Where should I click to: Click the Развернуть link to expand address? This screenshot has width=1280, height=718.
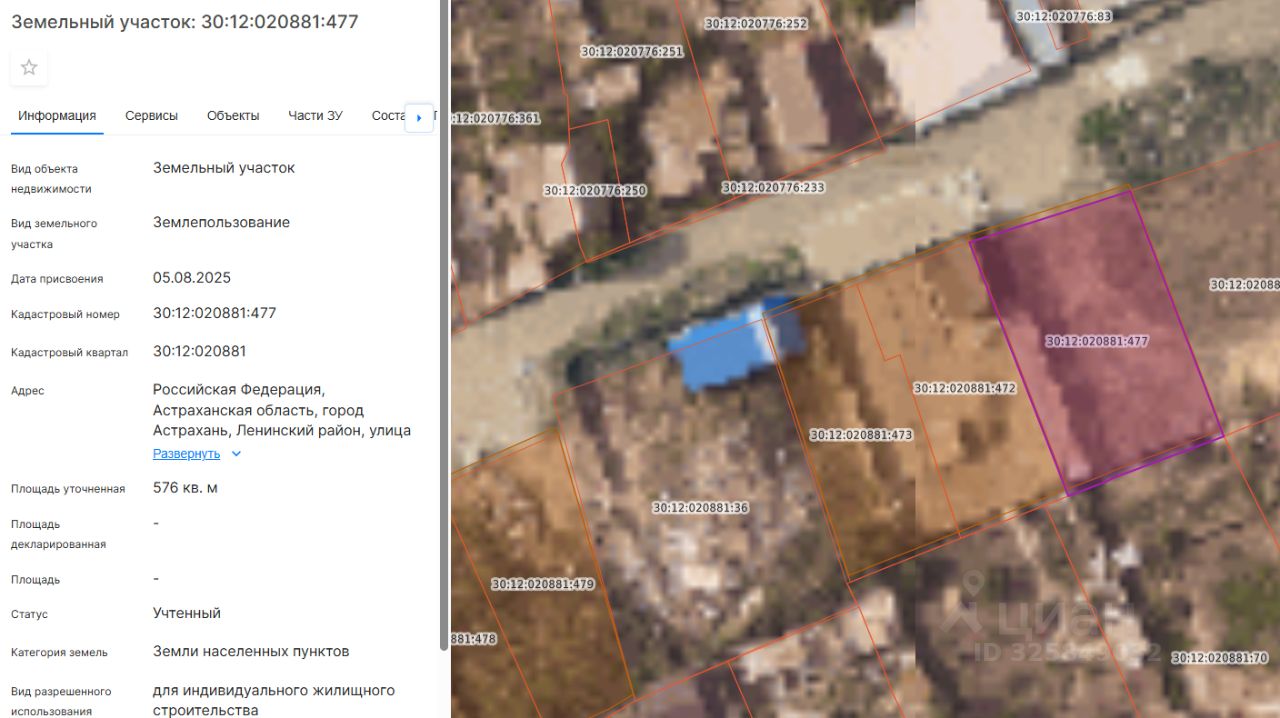pos(186,454)
